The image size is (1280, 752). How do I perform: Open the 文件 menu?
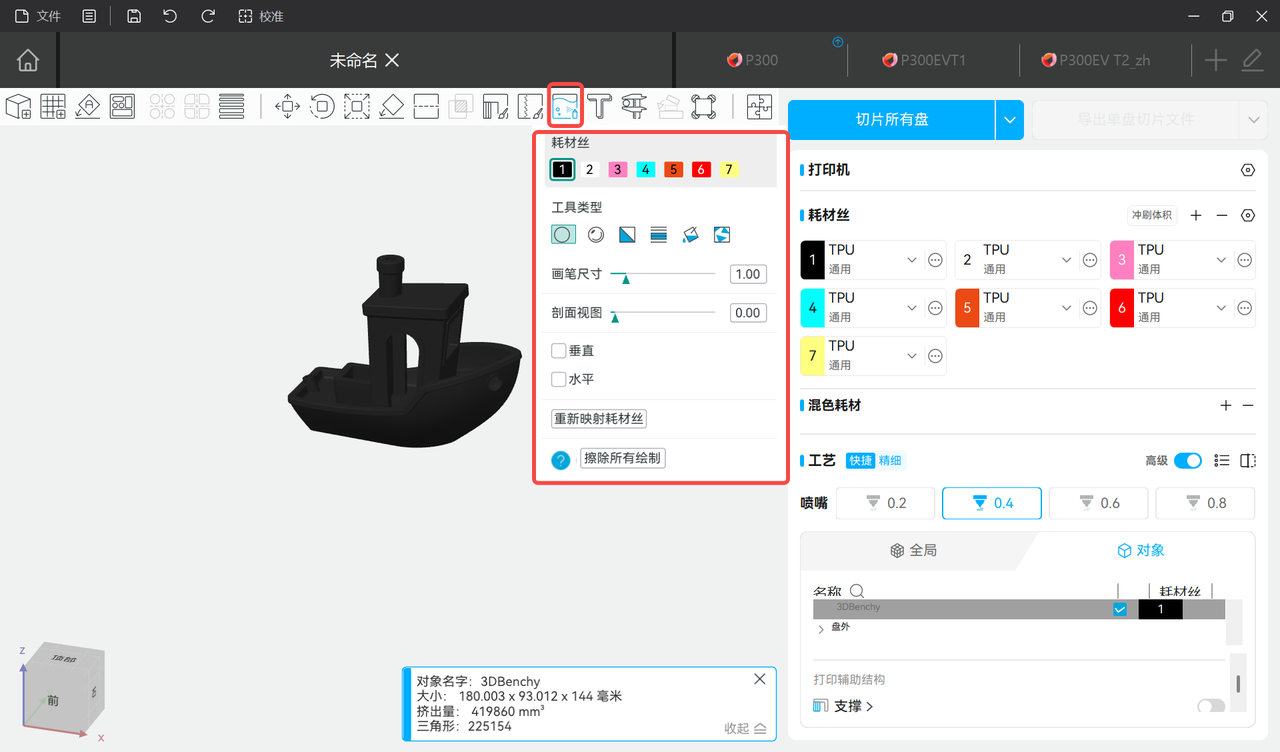coord(38,17)
